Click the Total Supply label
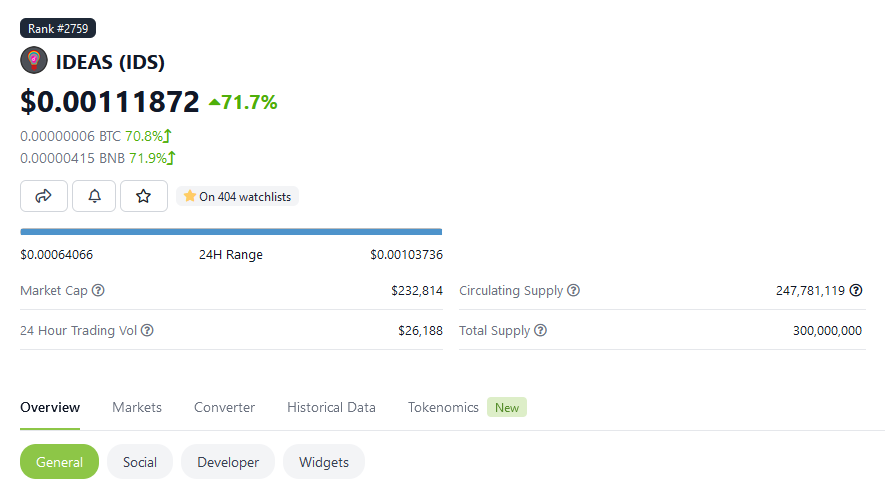The width and height of the screenshot is (885, 493). coord(494,331)
